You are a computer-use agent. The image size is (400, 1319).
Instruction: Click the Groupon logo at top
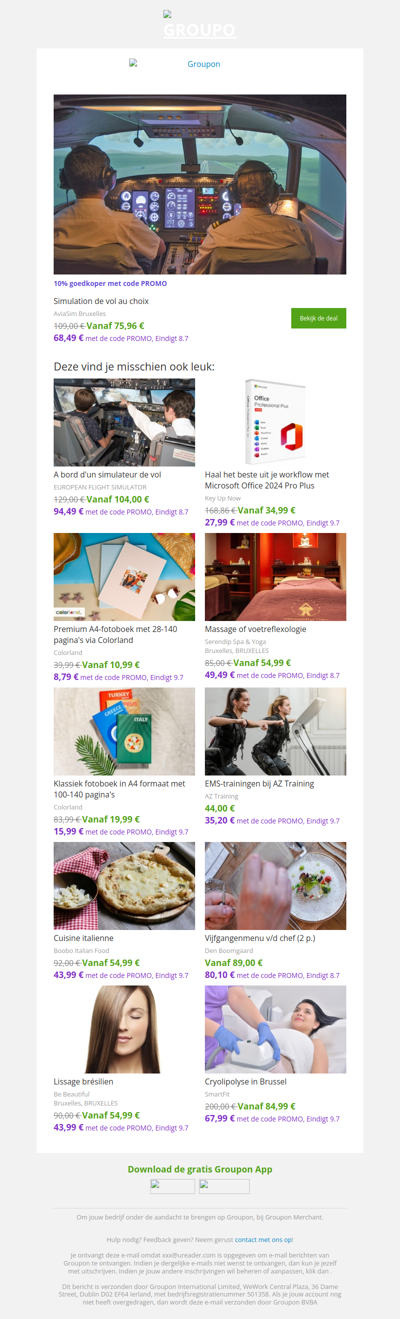pos(200,26)
